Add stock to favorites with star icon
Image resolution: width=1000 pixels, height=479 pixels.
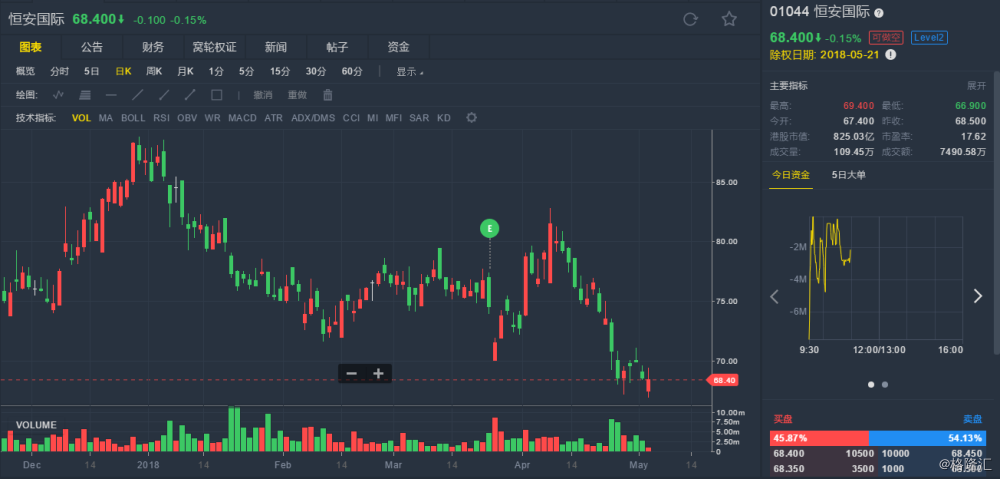pos(729,19)
